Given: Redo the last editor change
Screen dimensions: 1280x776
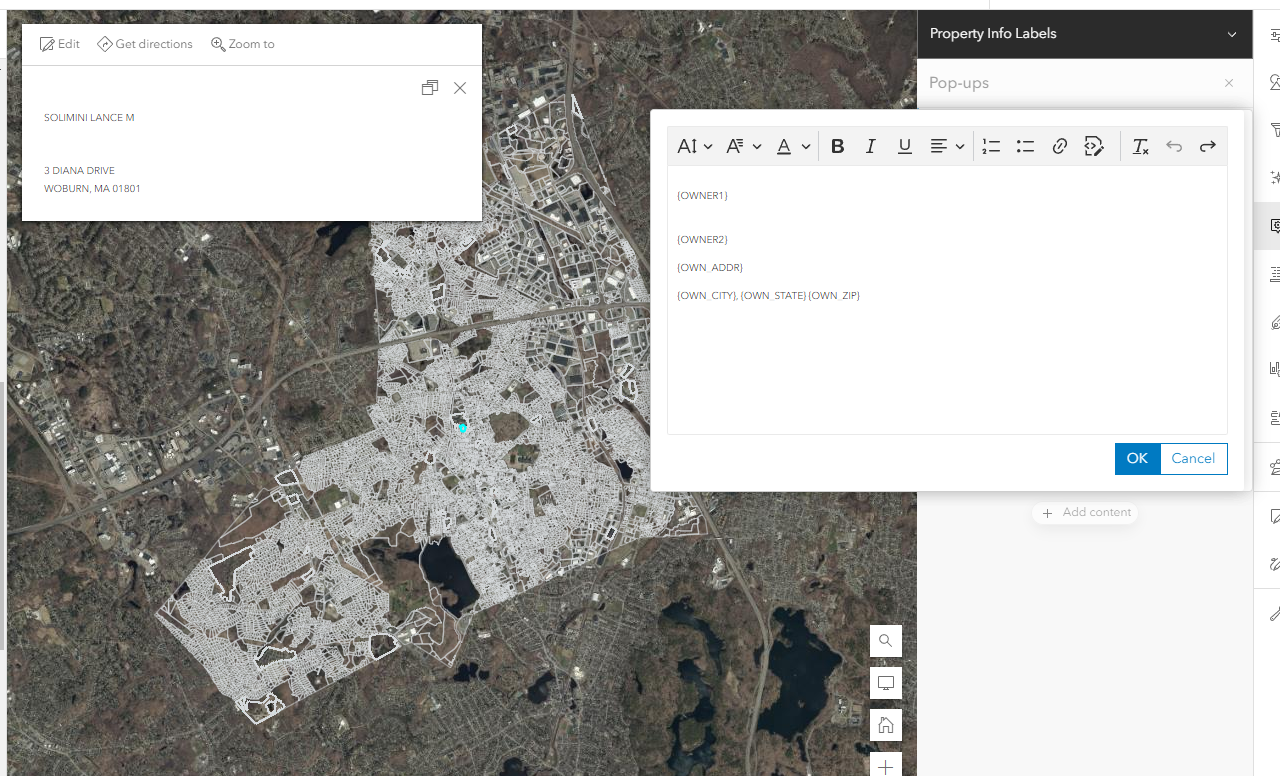Looking at the screenshot, I should click(x=1208, y=146).
